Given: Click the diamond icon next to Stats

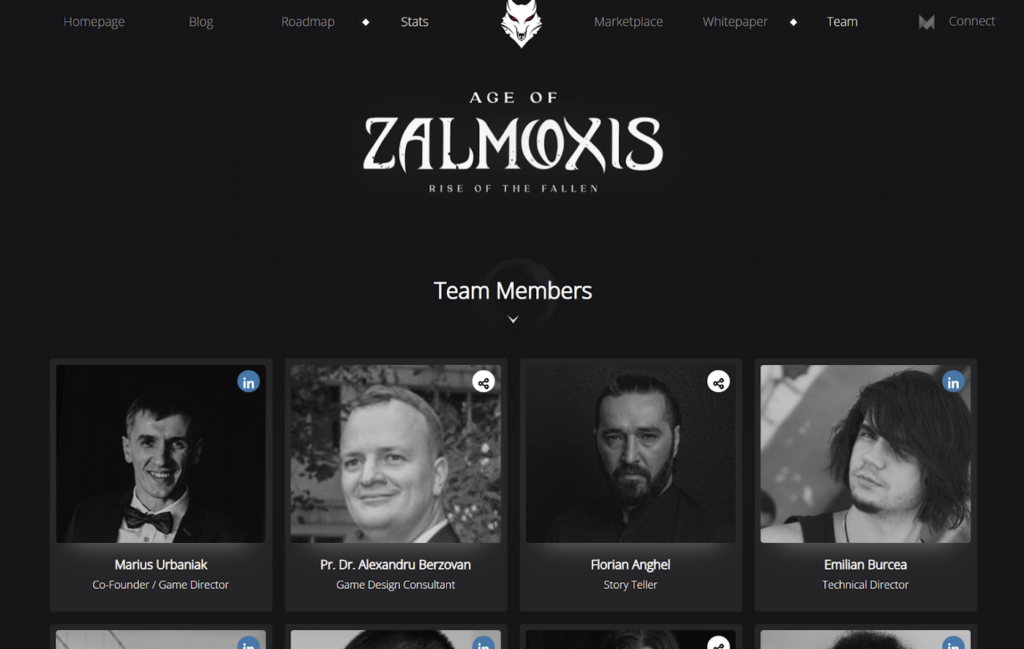Looking at the screenshot, I should 366,22.
